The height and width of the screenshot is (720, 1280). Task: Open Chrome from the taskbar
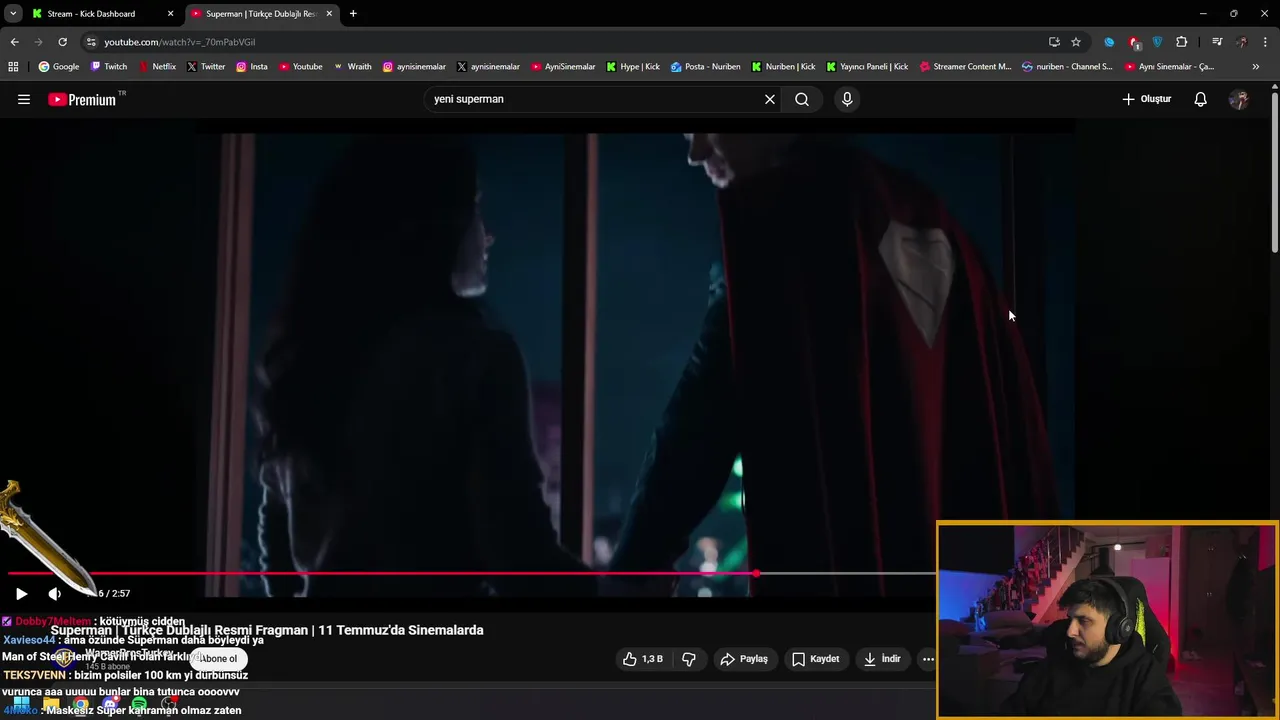click(80, 705)
